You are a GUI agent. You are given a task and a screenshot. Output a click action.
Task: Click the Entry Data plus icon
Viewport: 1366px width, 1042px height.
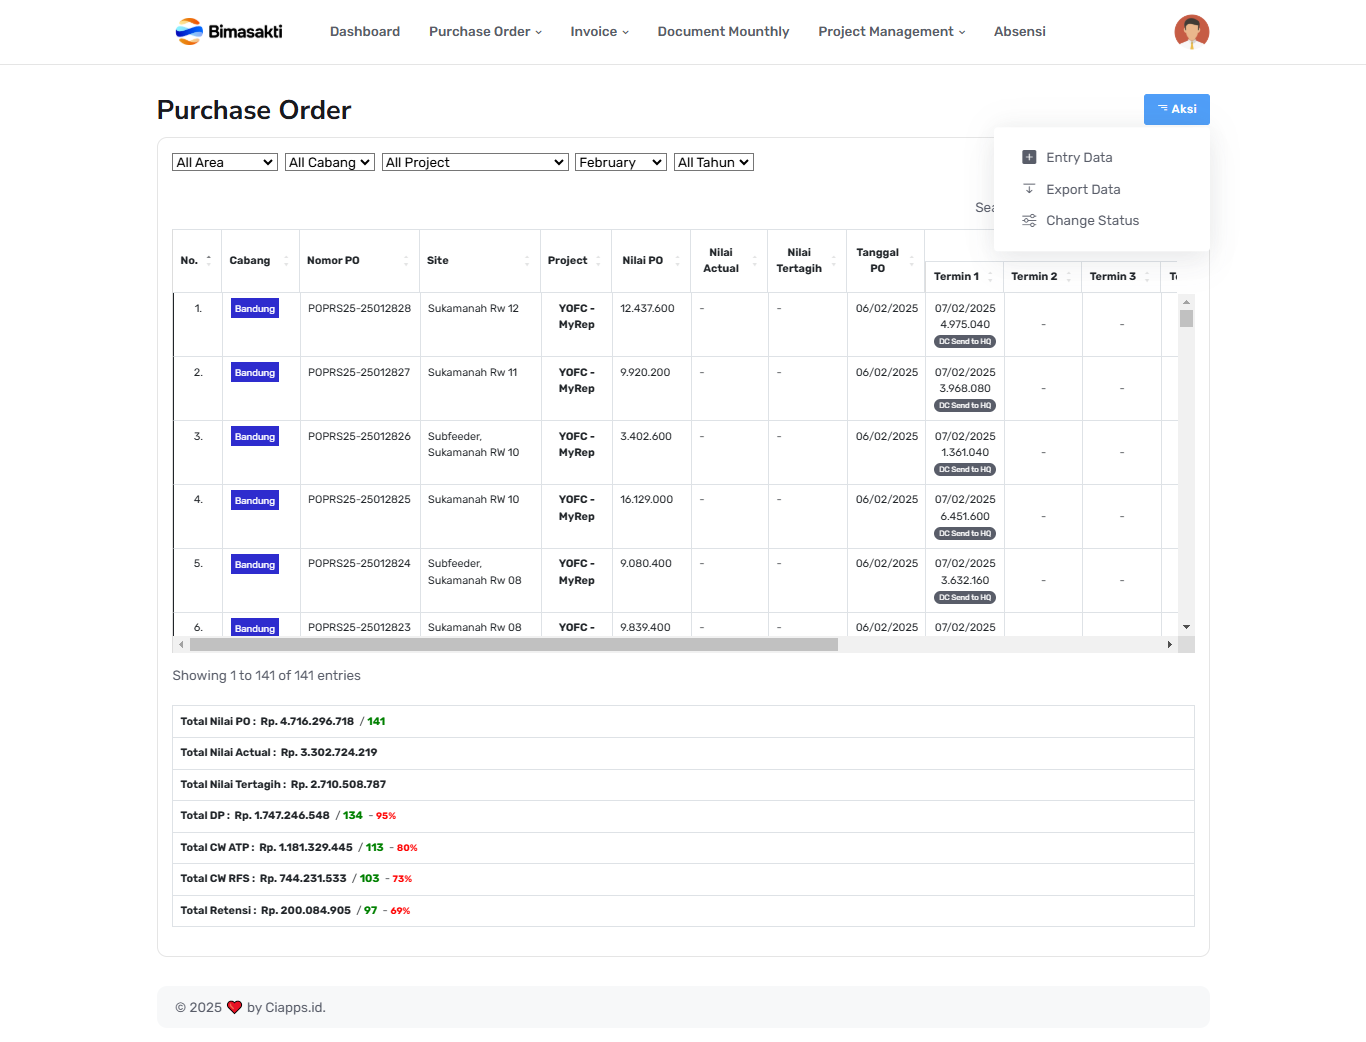click(1029, 157)
